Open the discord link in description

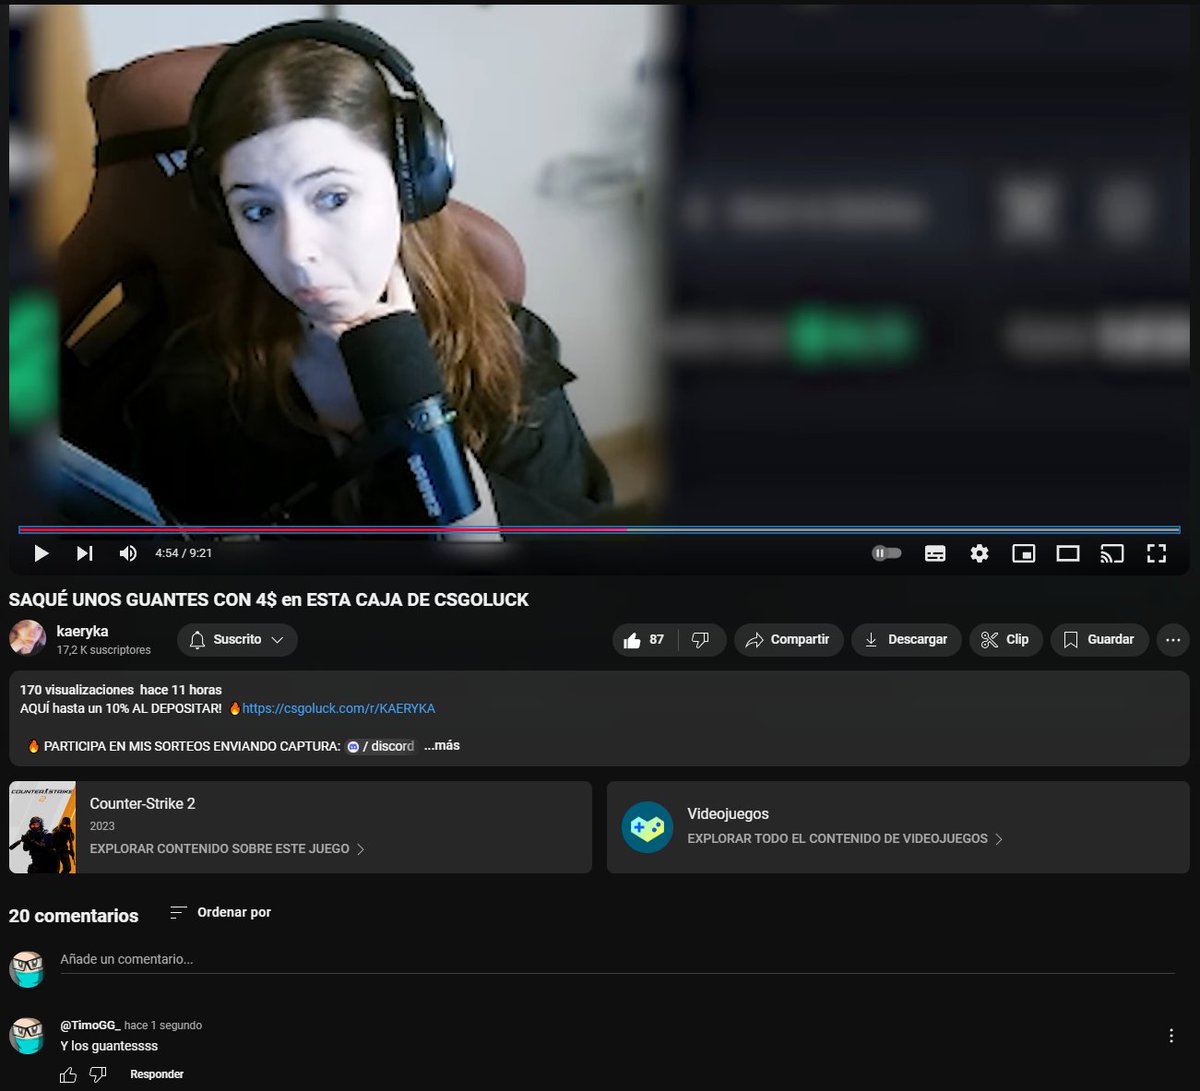(381, 746)
